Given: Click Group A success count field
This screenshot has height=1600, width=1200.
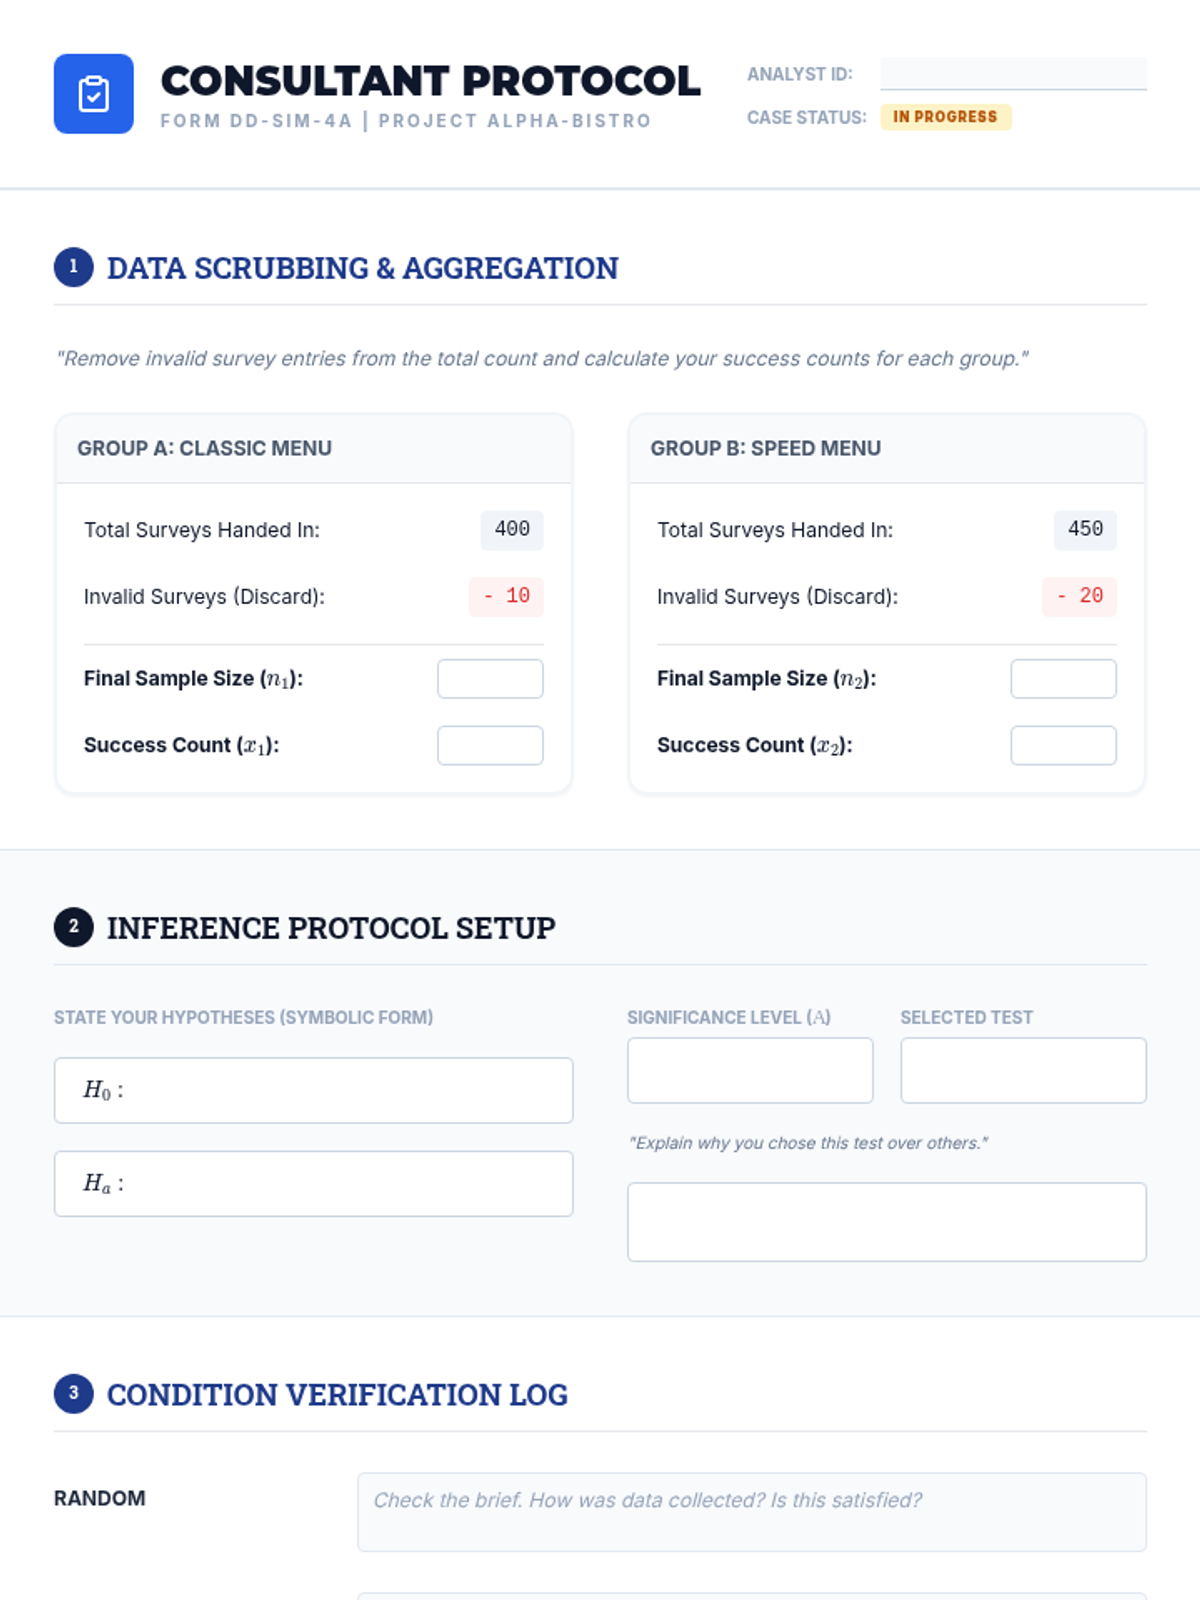Looking at the screenshot, I should (490, 745).
